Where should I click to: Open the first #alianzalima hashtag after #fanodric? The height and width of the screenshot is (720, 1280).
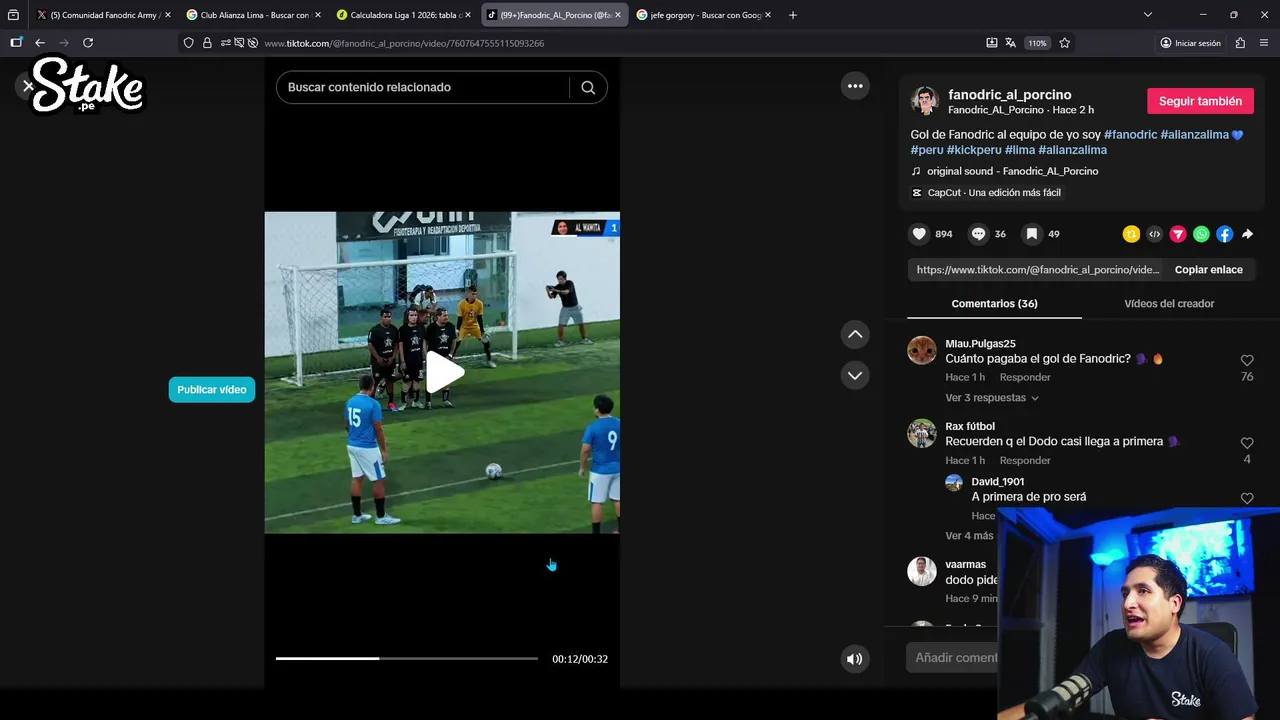coord(1195,134)
